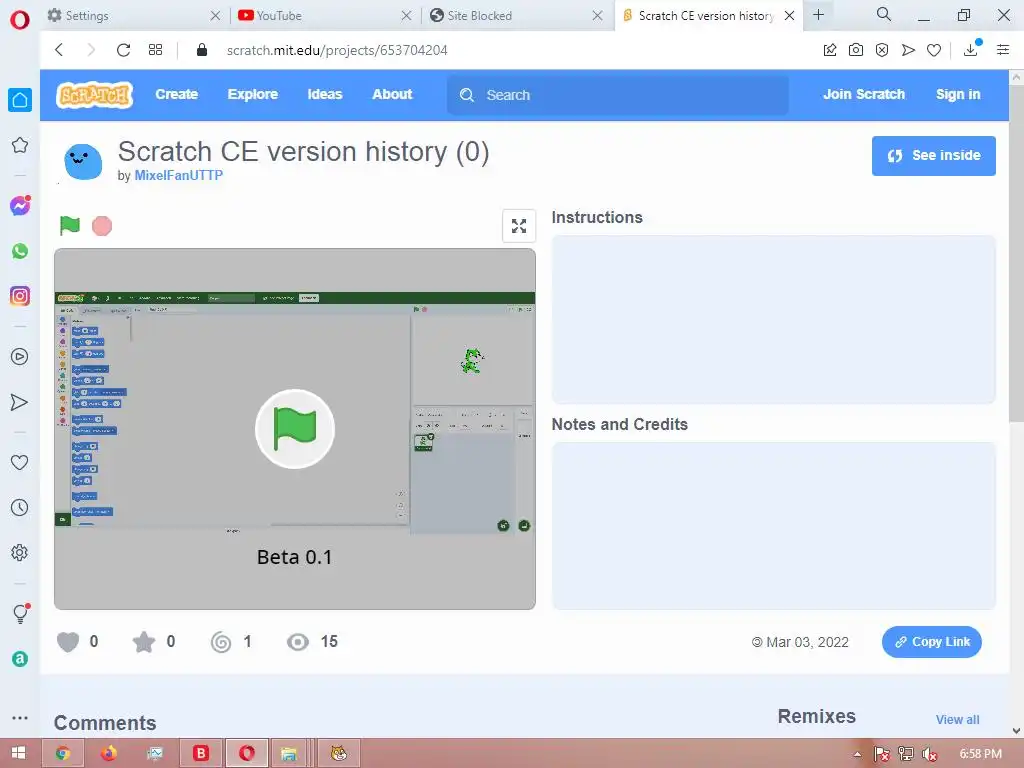Start project with green flag icon
Screen dimensions: 1024x768
point(69,225)
